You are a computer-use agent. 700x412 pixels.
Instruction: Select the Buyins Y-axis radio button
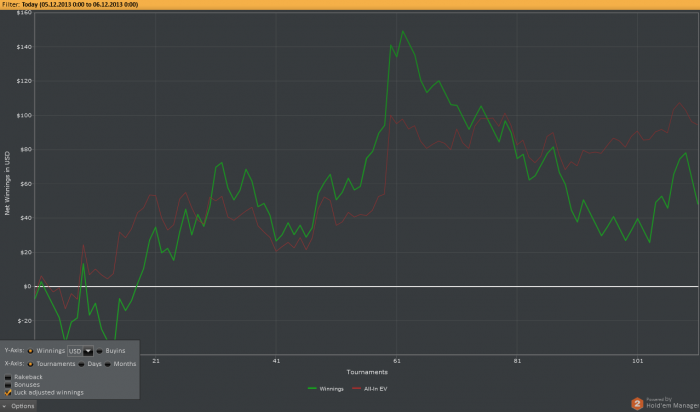point(100,351)
